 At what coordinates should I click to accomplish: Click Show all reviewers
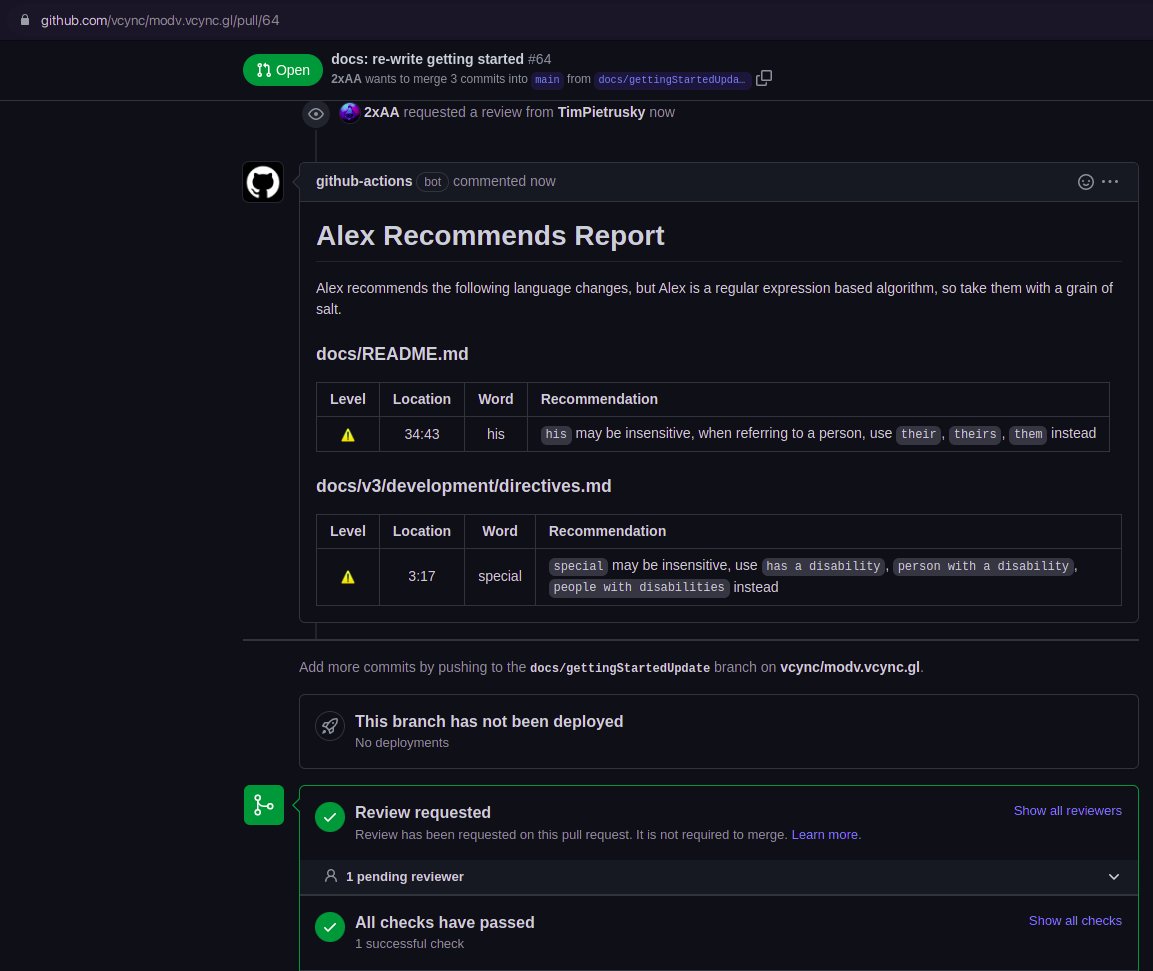point(1067,811)
